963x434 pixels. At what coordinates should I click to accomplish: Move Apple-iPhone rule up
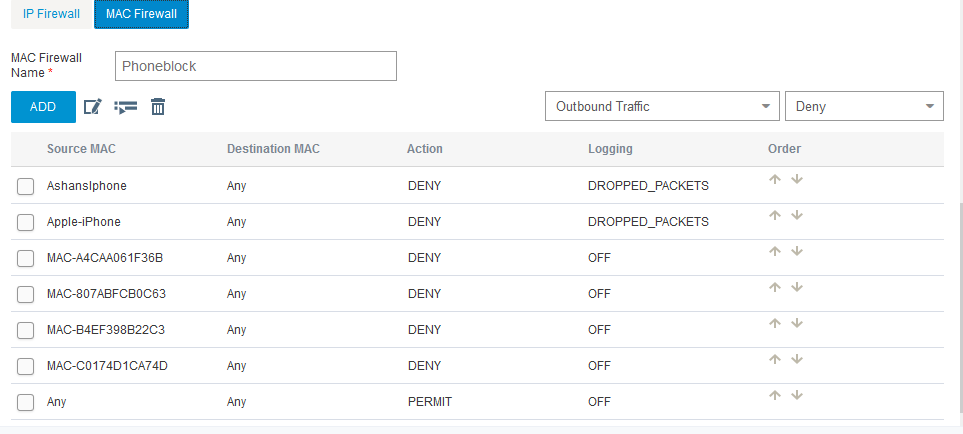(x=775, y=216)
